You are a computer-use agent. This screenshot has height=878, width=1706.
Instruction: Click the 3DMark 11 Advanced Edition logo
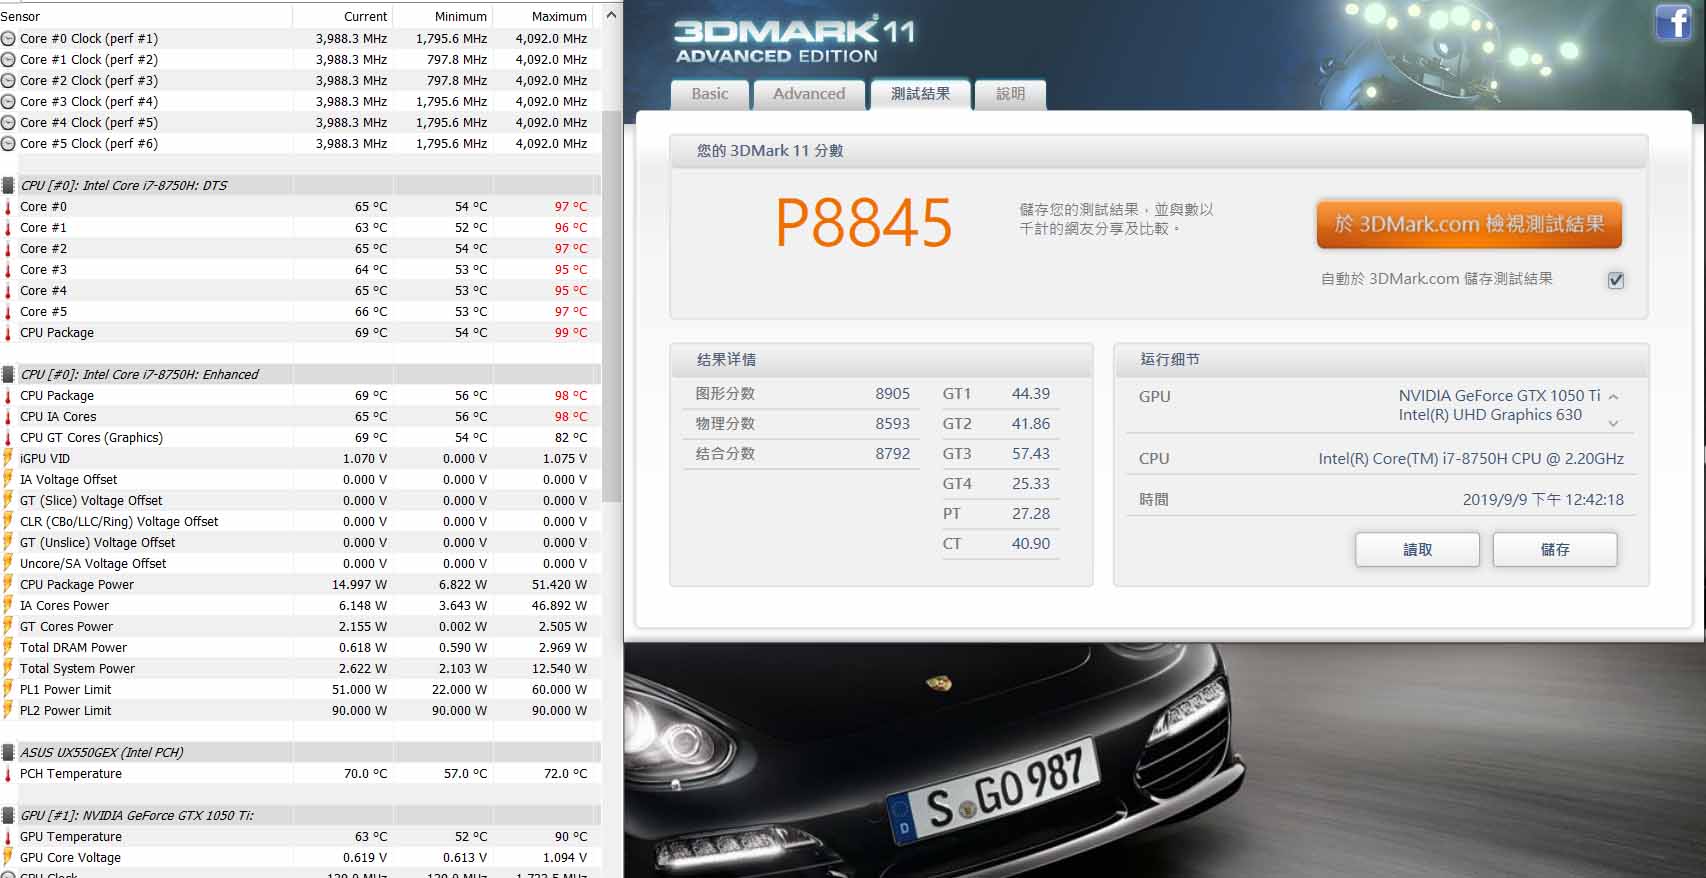tap(795, 40)
